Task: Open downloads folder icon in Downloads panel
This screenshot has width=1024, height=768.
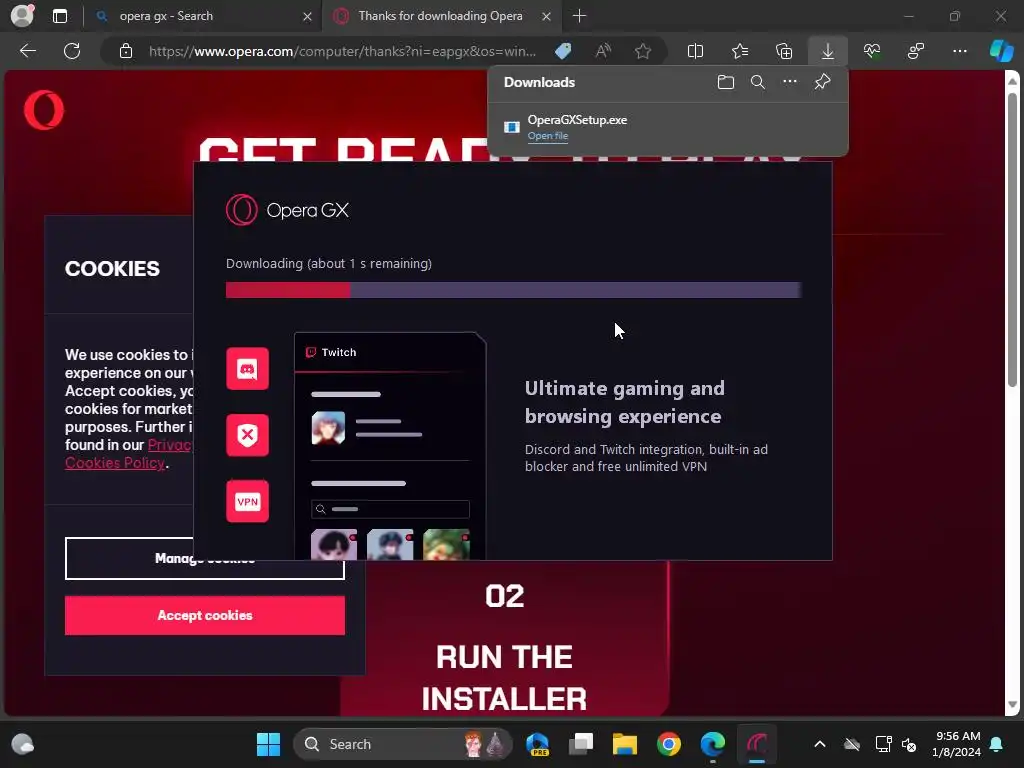Action: [726, 82]
